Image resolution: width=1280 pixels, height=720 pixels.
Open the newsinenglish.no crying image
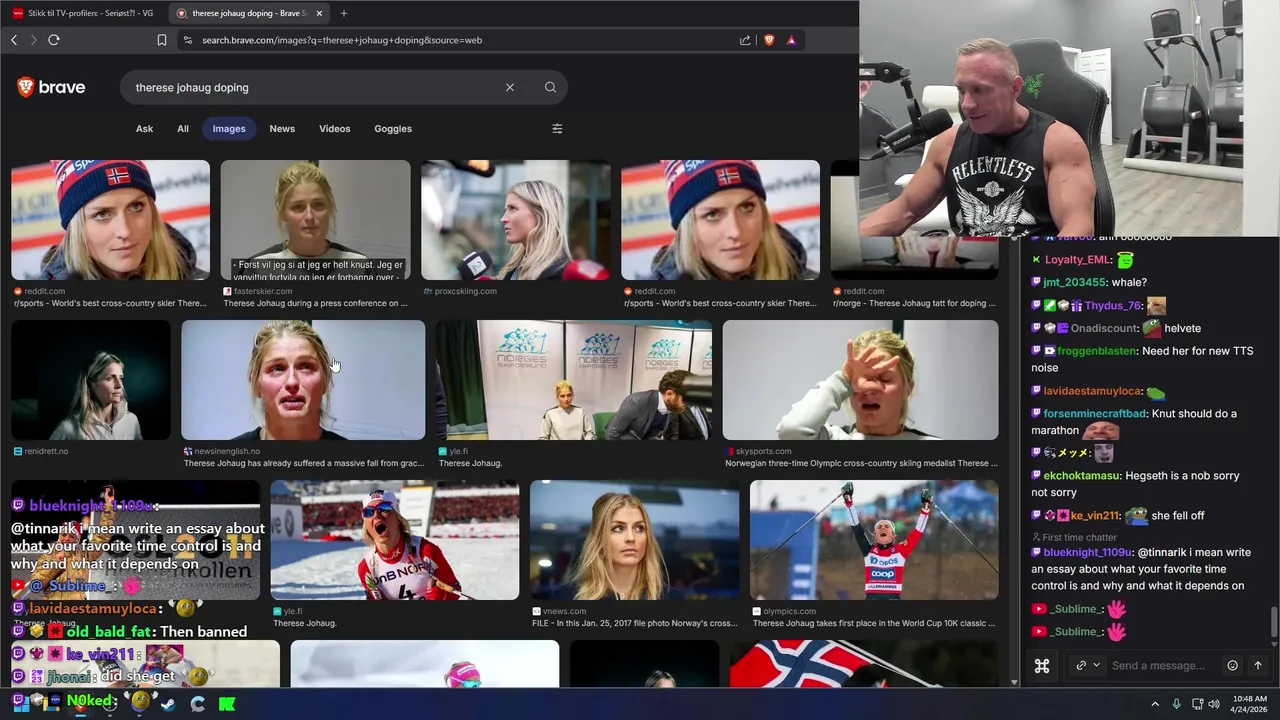(x=303, y=380)
